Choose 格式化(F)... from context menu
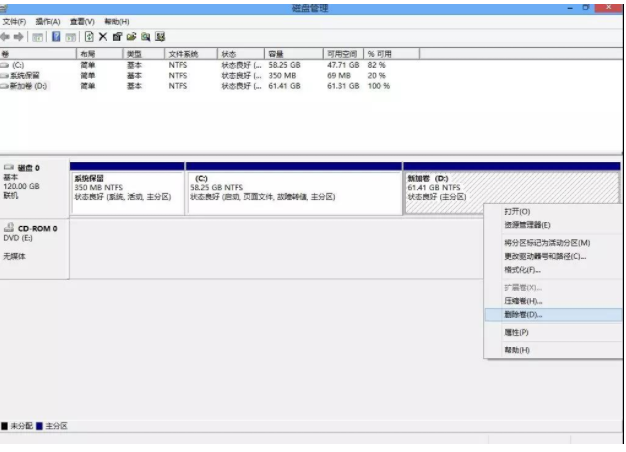The width and height of the screenshot is (626, 452). (x=522, y=269)
